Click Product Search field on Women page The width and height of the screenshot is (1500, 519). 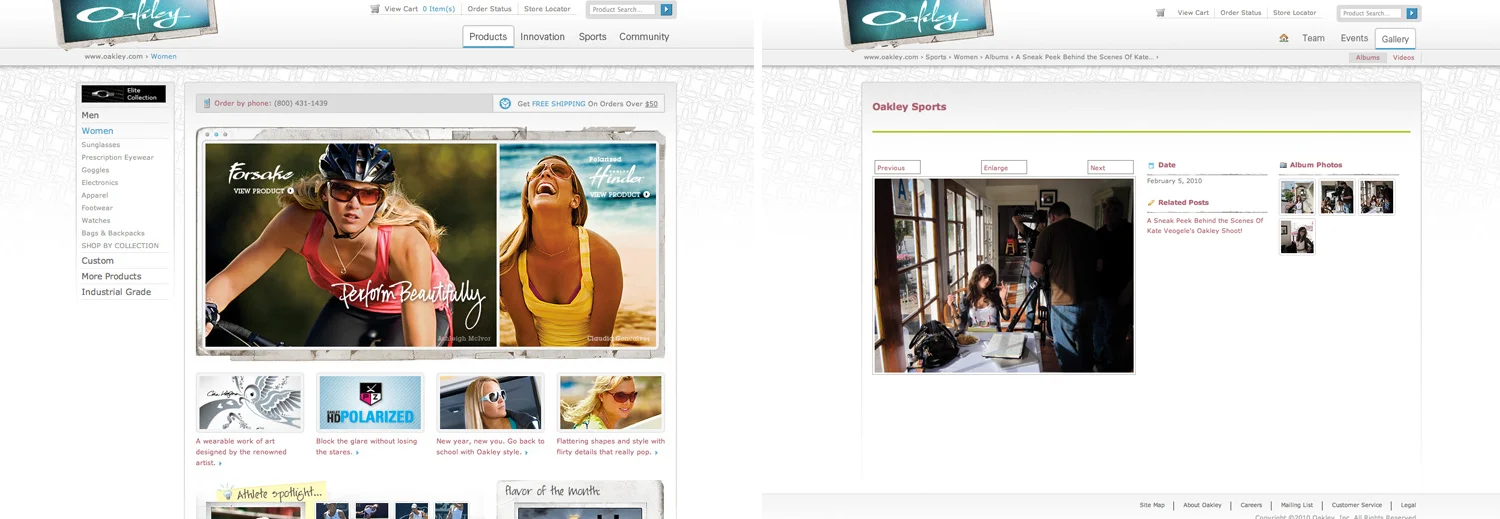[x=623, y=10]
